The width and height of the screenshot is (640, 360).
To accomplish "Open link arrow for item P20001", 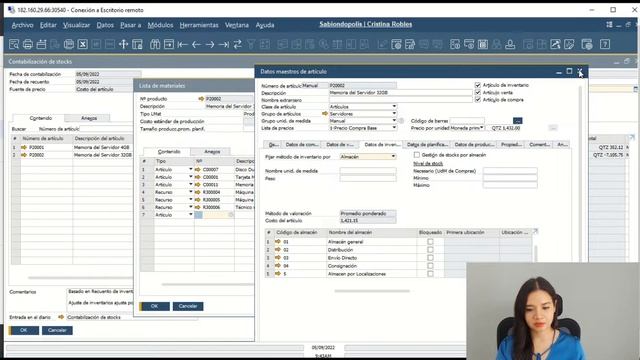I will 24,147.
